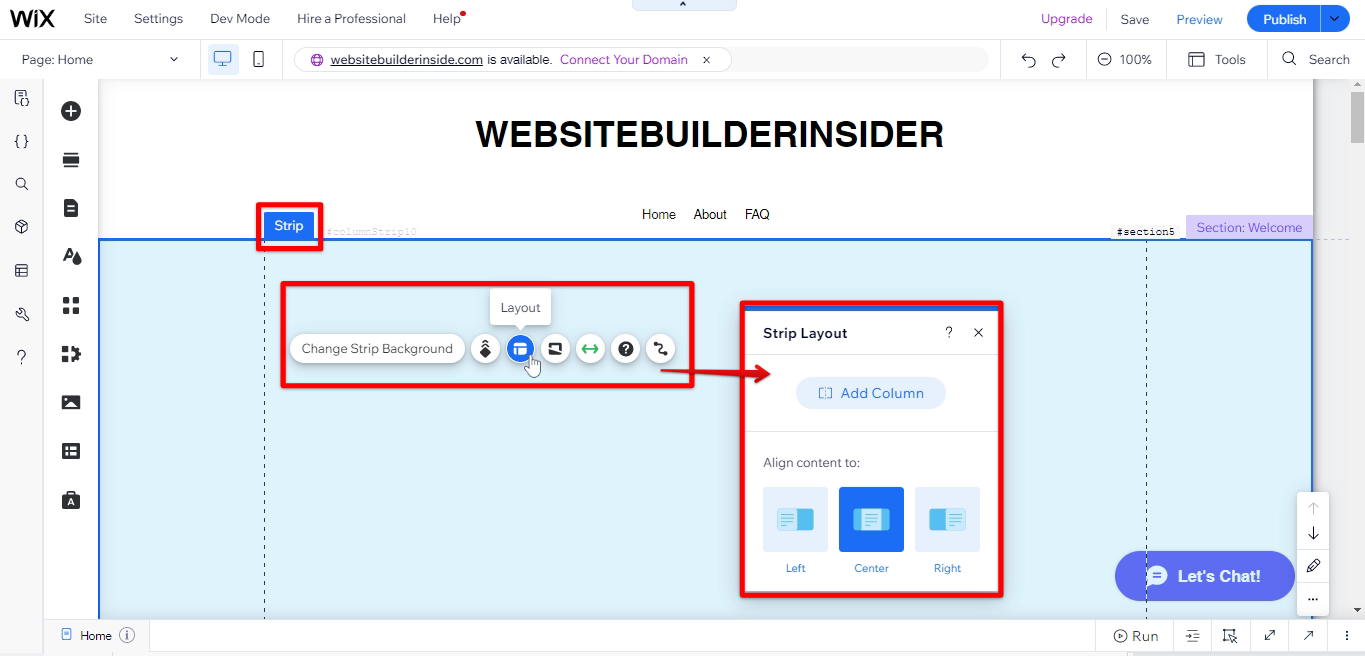The width and height of the screenshot is (1365, 656).
Task: Open the Add Elements plus icon
Action: pos(71,111)
